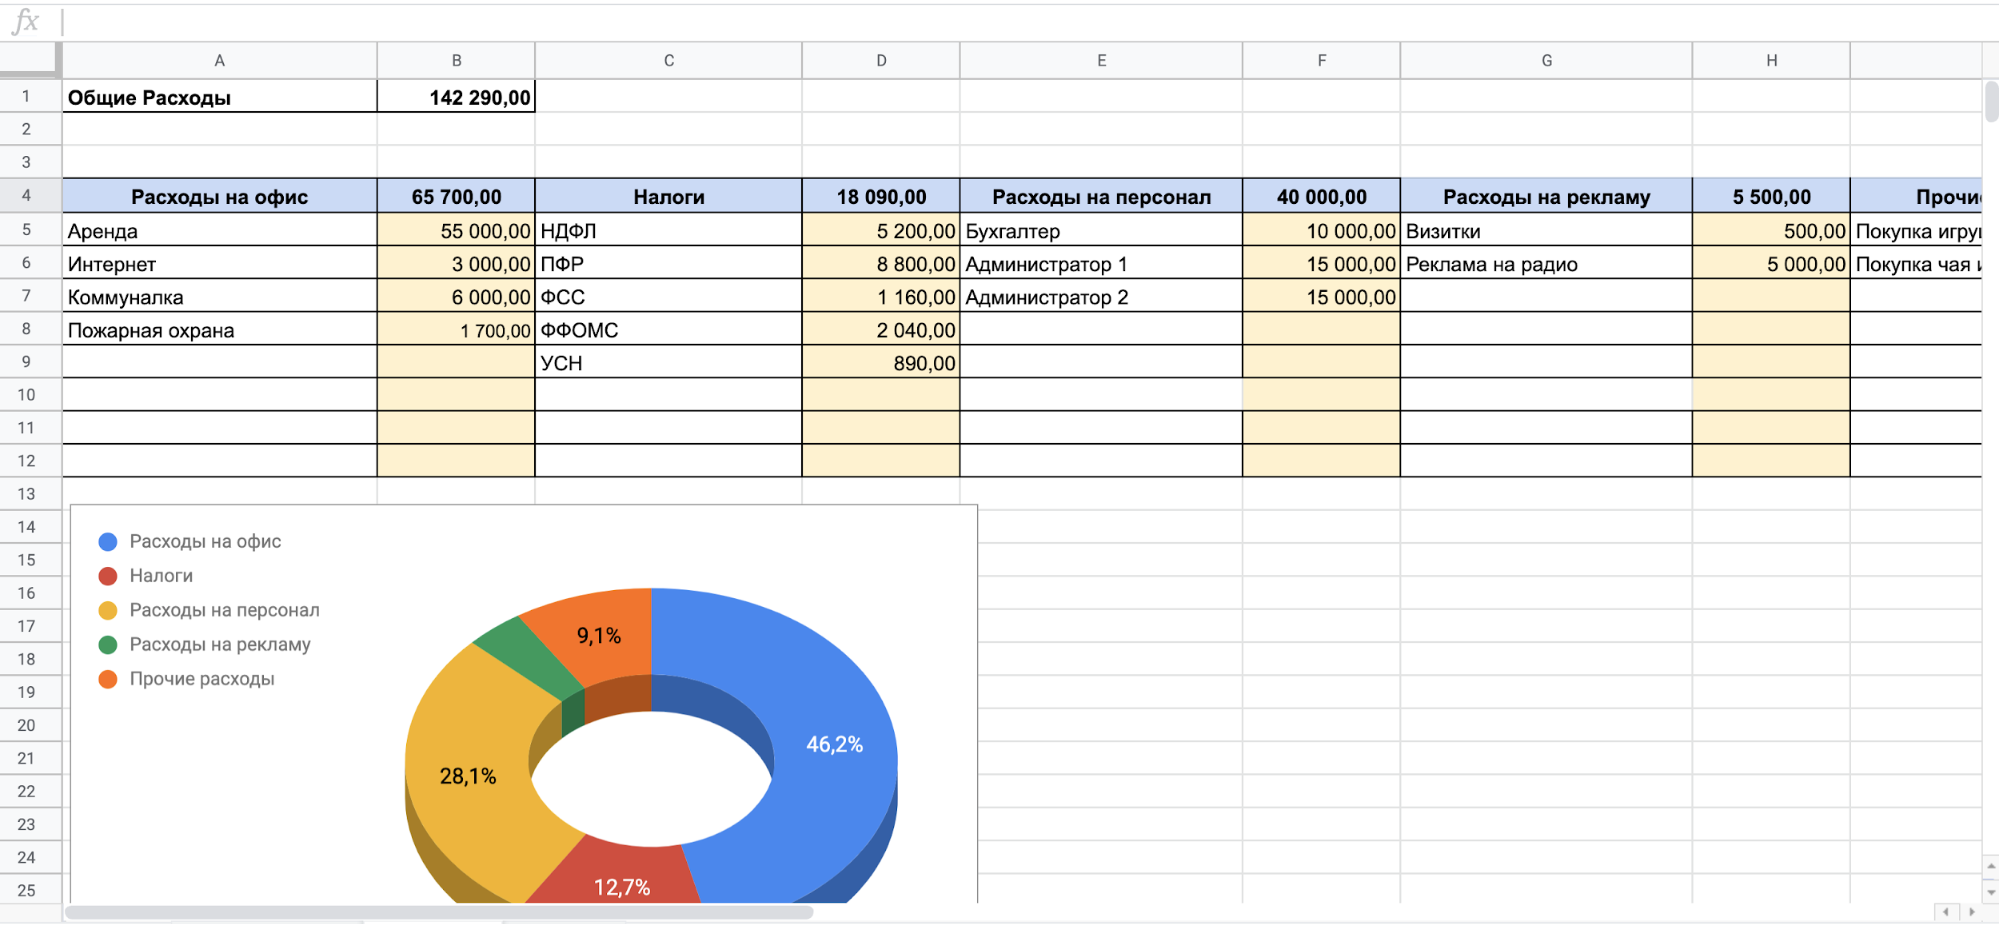Click header cell 'Расходы на персонал'

click(x=1101, y=196)
